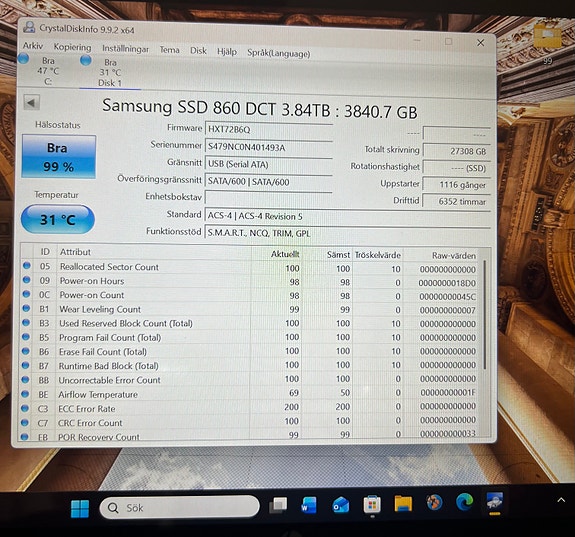Image resolution: width=575 pixels, height=537 pixels.
Task: Open the Tema menu
Action: [169, 50]
